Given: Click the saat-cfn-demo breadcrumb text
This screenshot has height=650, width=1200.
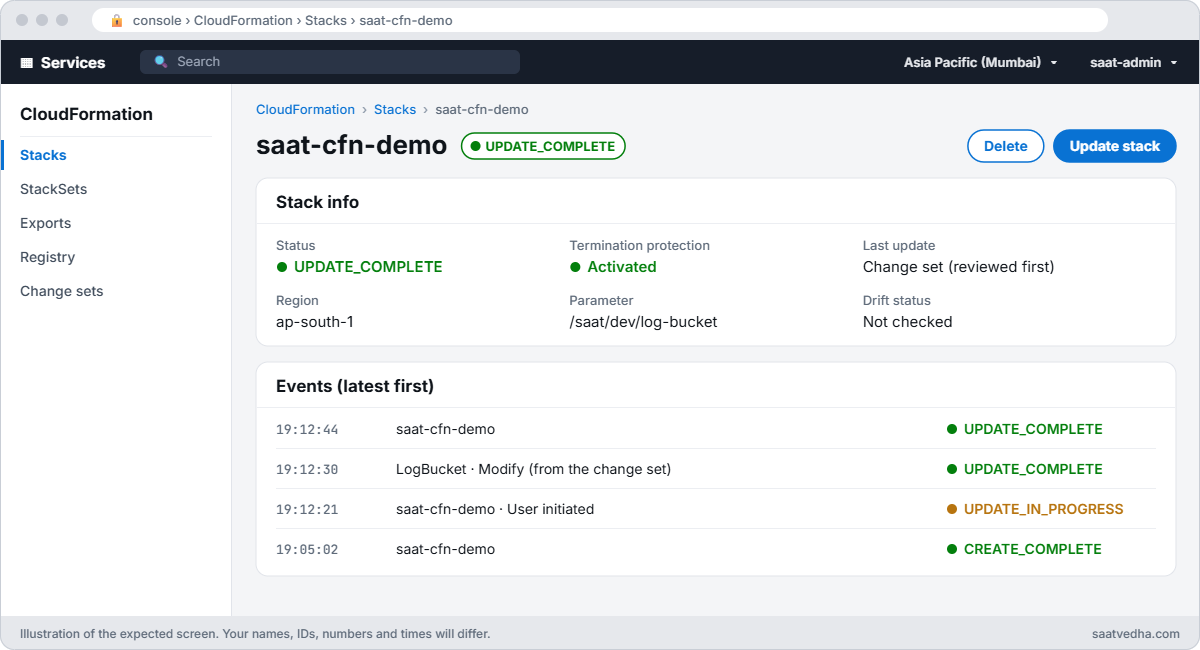Looking at the screenshot, I should click(482, 110).
